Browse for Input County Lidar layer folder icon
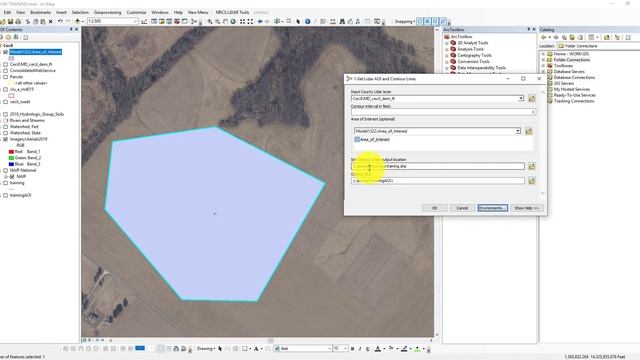This screenshot has height=360, width=640. (x=531, y=98)
